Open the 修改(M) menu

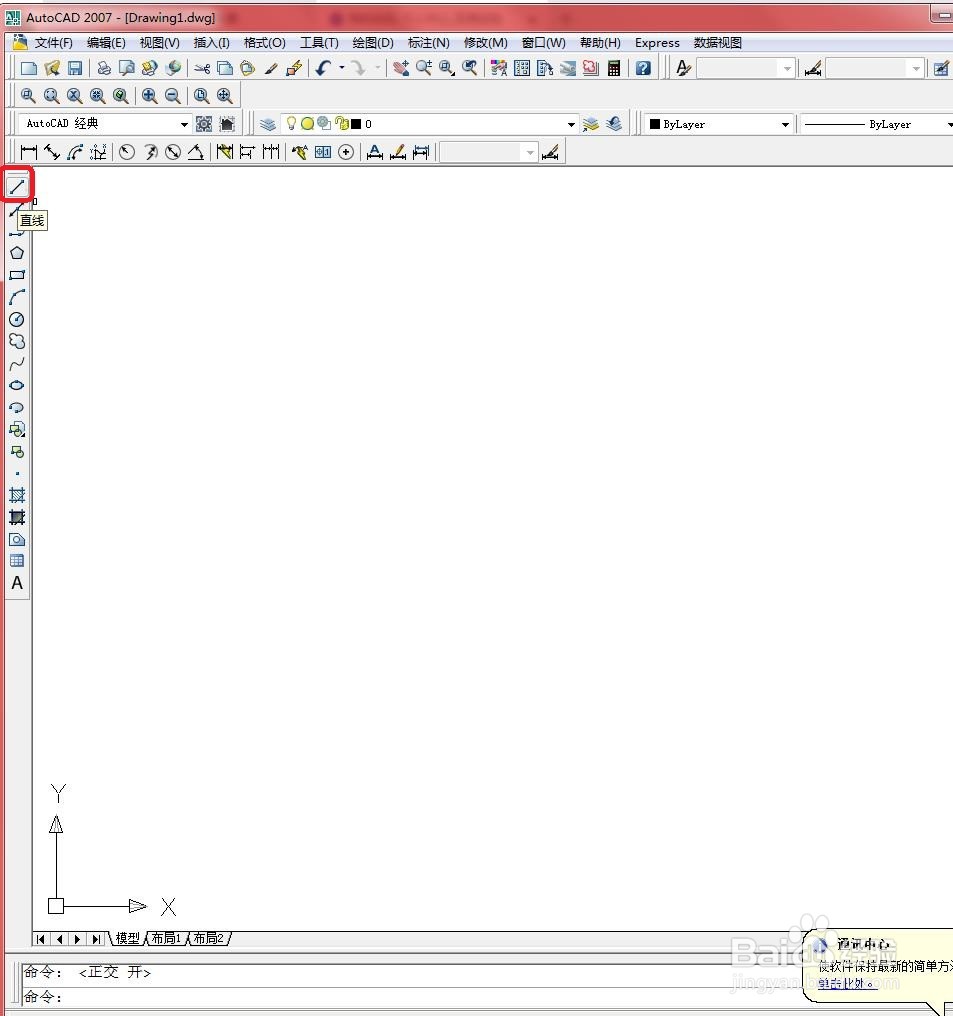point(486,43)
